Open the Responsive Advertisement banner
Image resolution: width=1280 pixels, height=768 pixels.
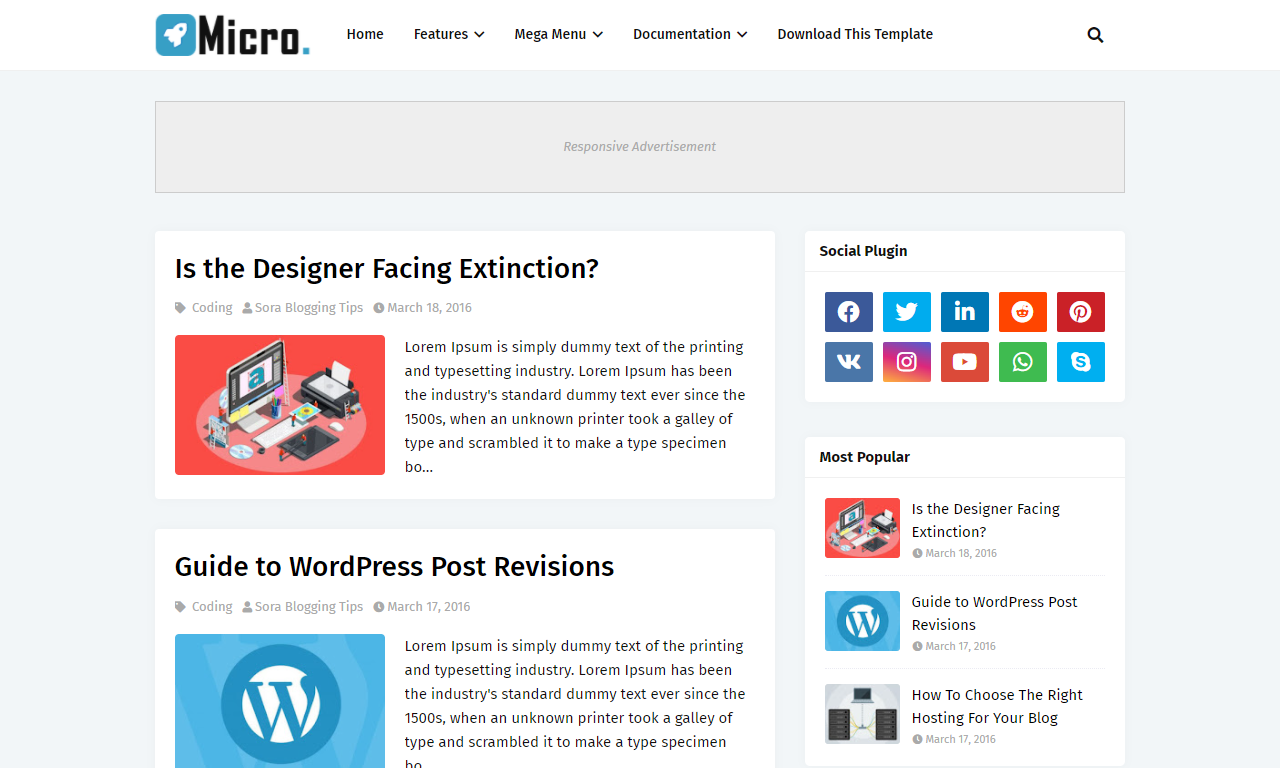[640, 147]
